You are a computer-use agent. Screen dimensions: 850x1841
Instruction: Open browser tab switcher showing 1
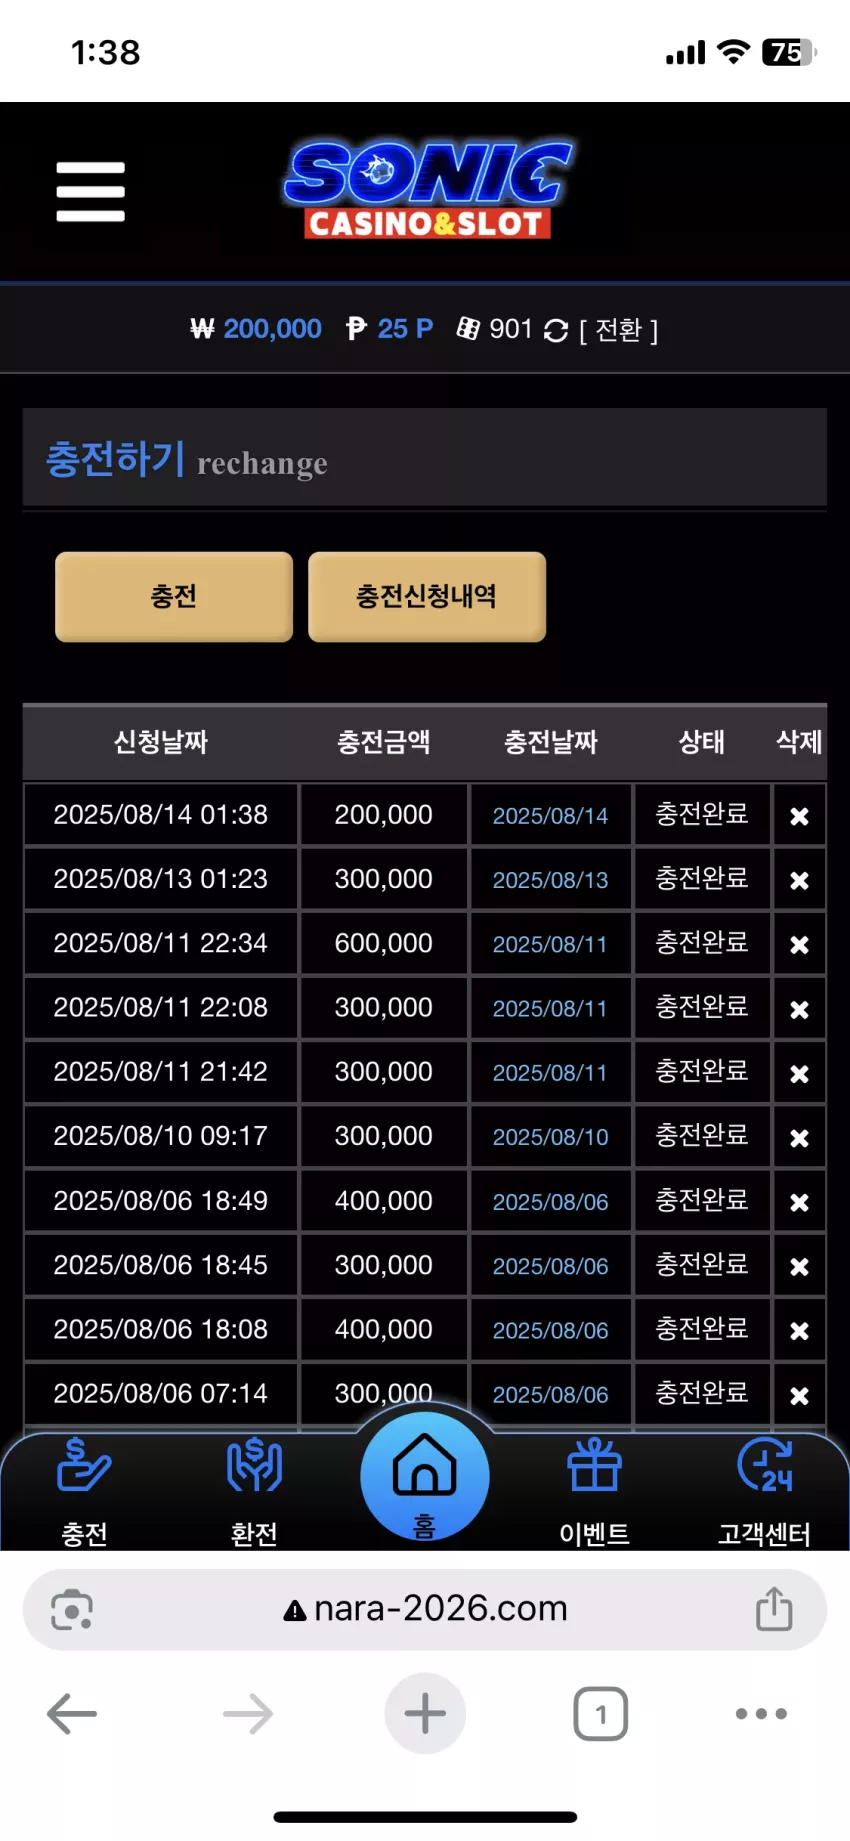point(600,1714)
